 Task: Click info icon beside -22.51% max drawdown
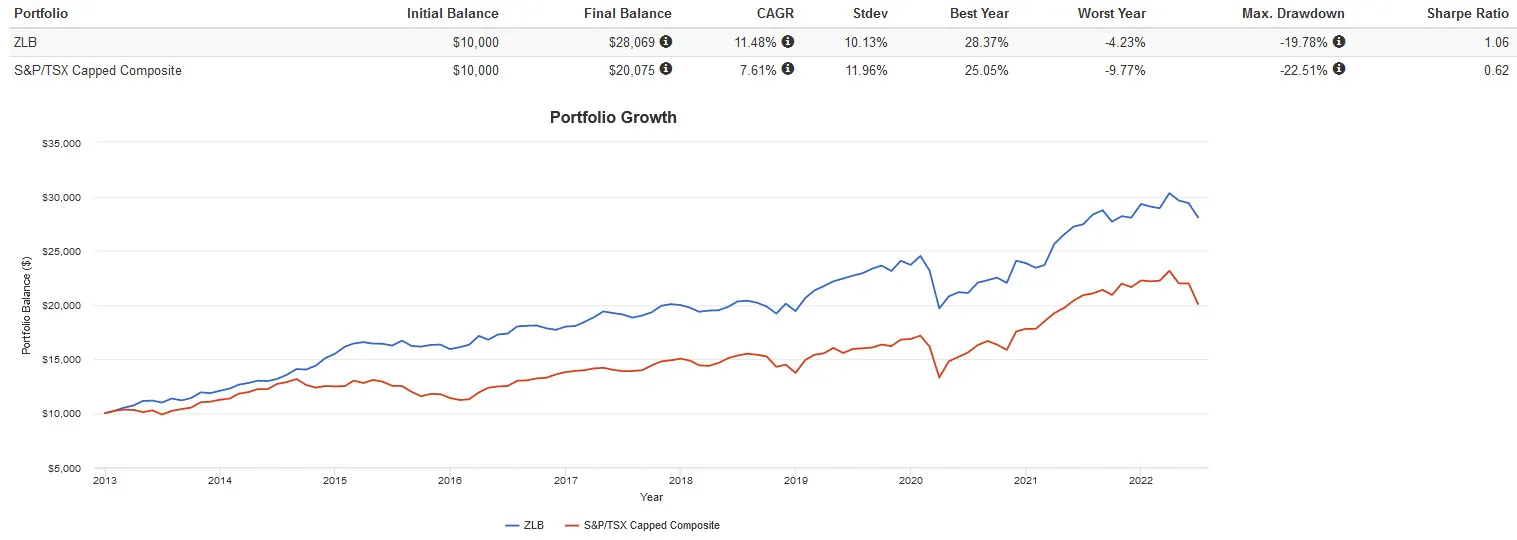pos(1339,70)
